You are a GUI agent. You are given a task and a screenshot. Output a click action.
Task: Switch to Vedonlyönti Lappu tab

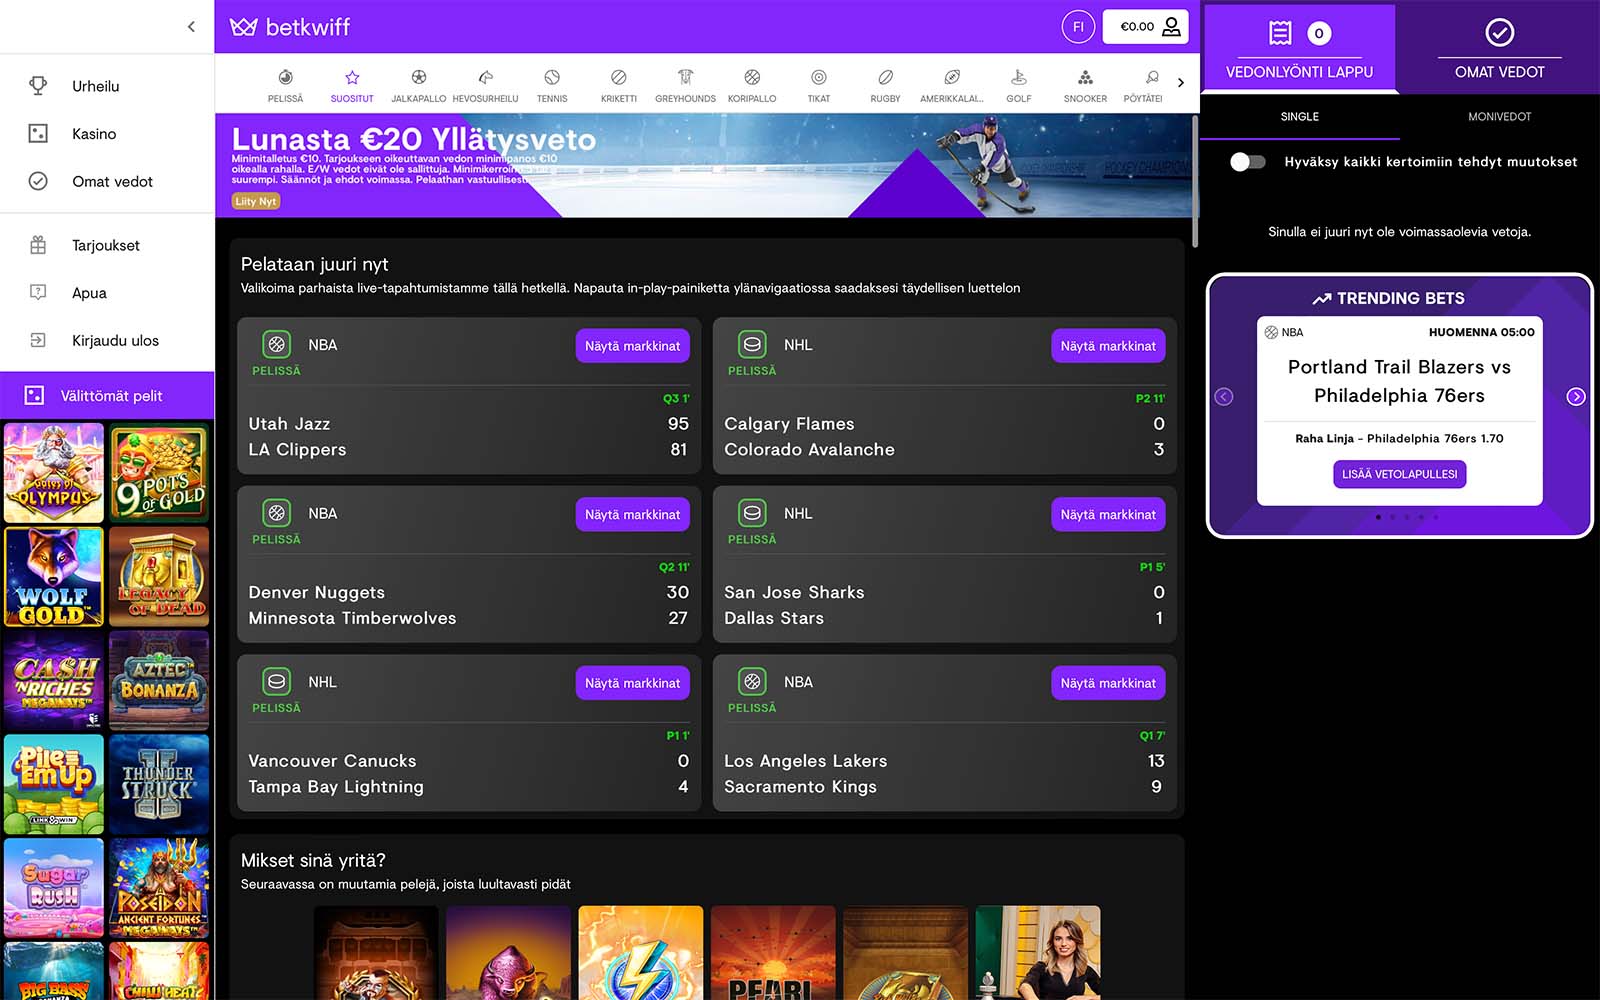pyautogui.click(x=1299, y=49)
